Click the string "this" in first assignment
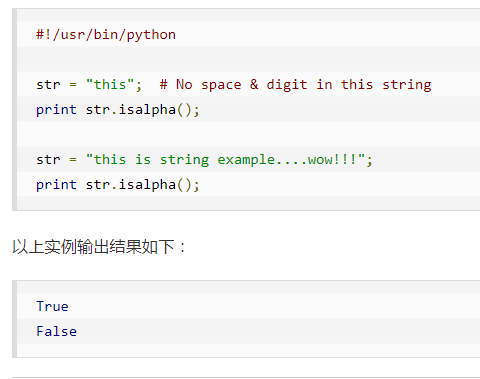This screenshot has height=379, width=480. pyautogui.click(x=110, y=85)
